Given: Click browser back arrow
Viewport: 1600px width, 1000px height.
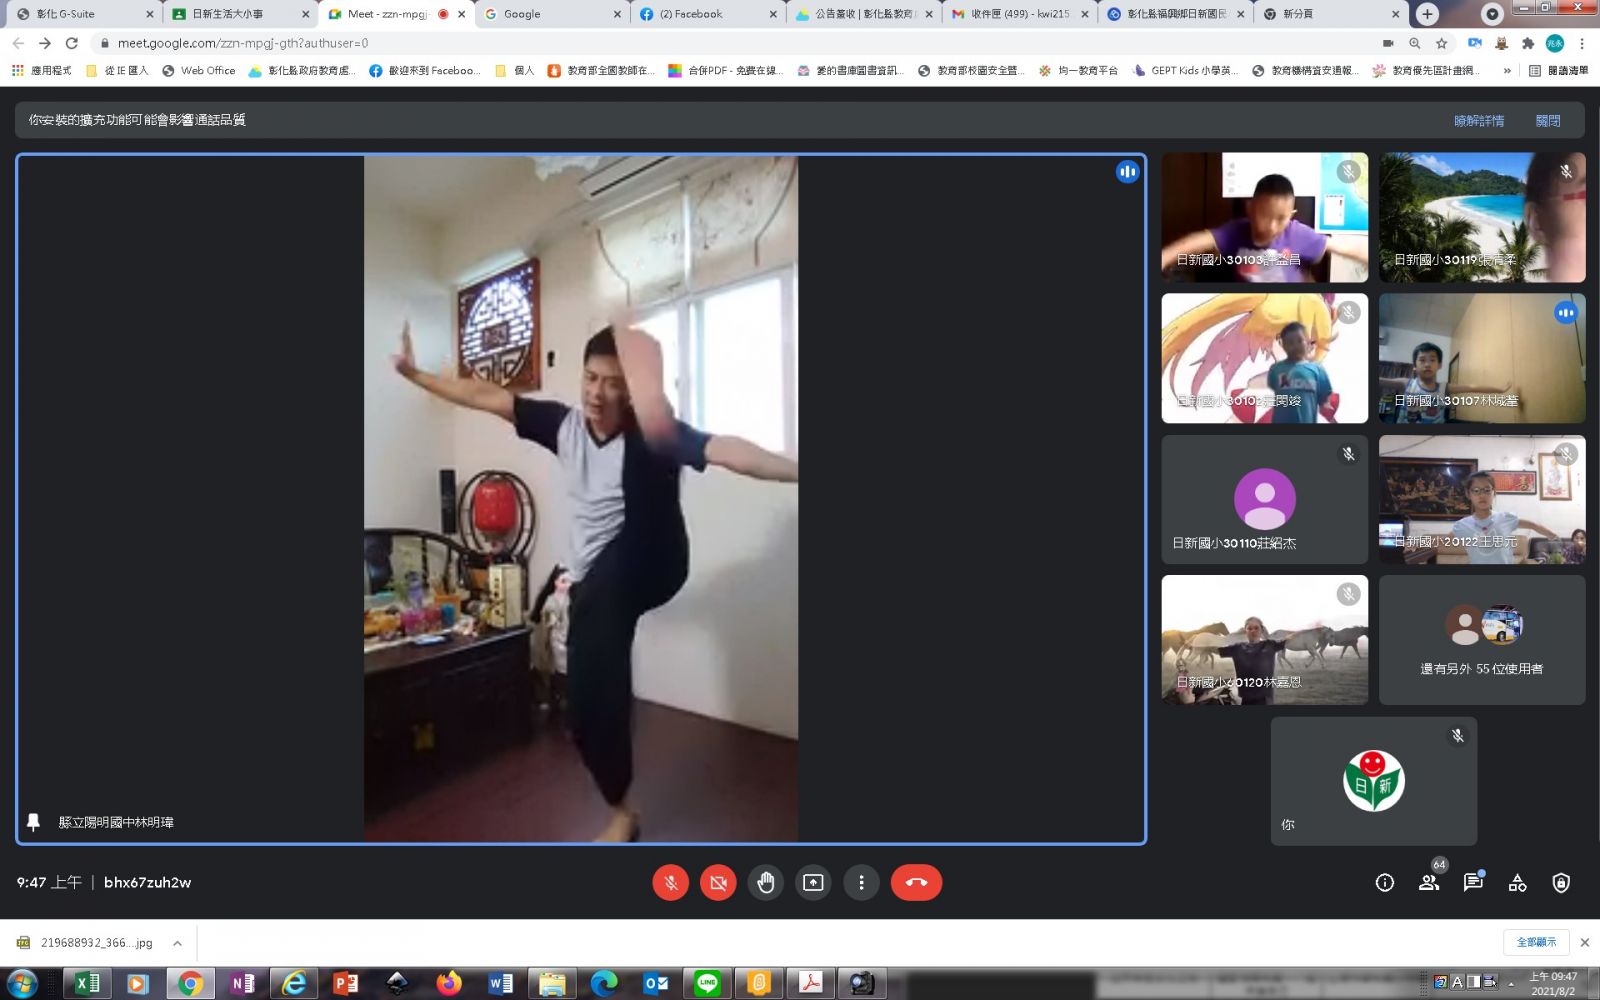Looking at the screenshot, I should (x=18, y=43).
